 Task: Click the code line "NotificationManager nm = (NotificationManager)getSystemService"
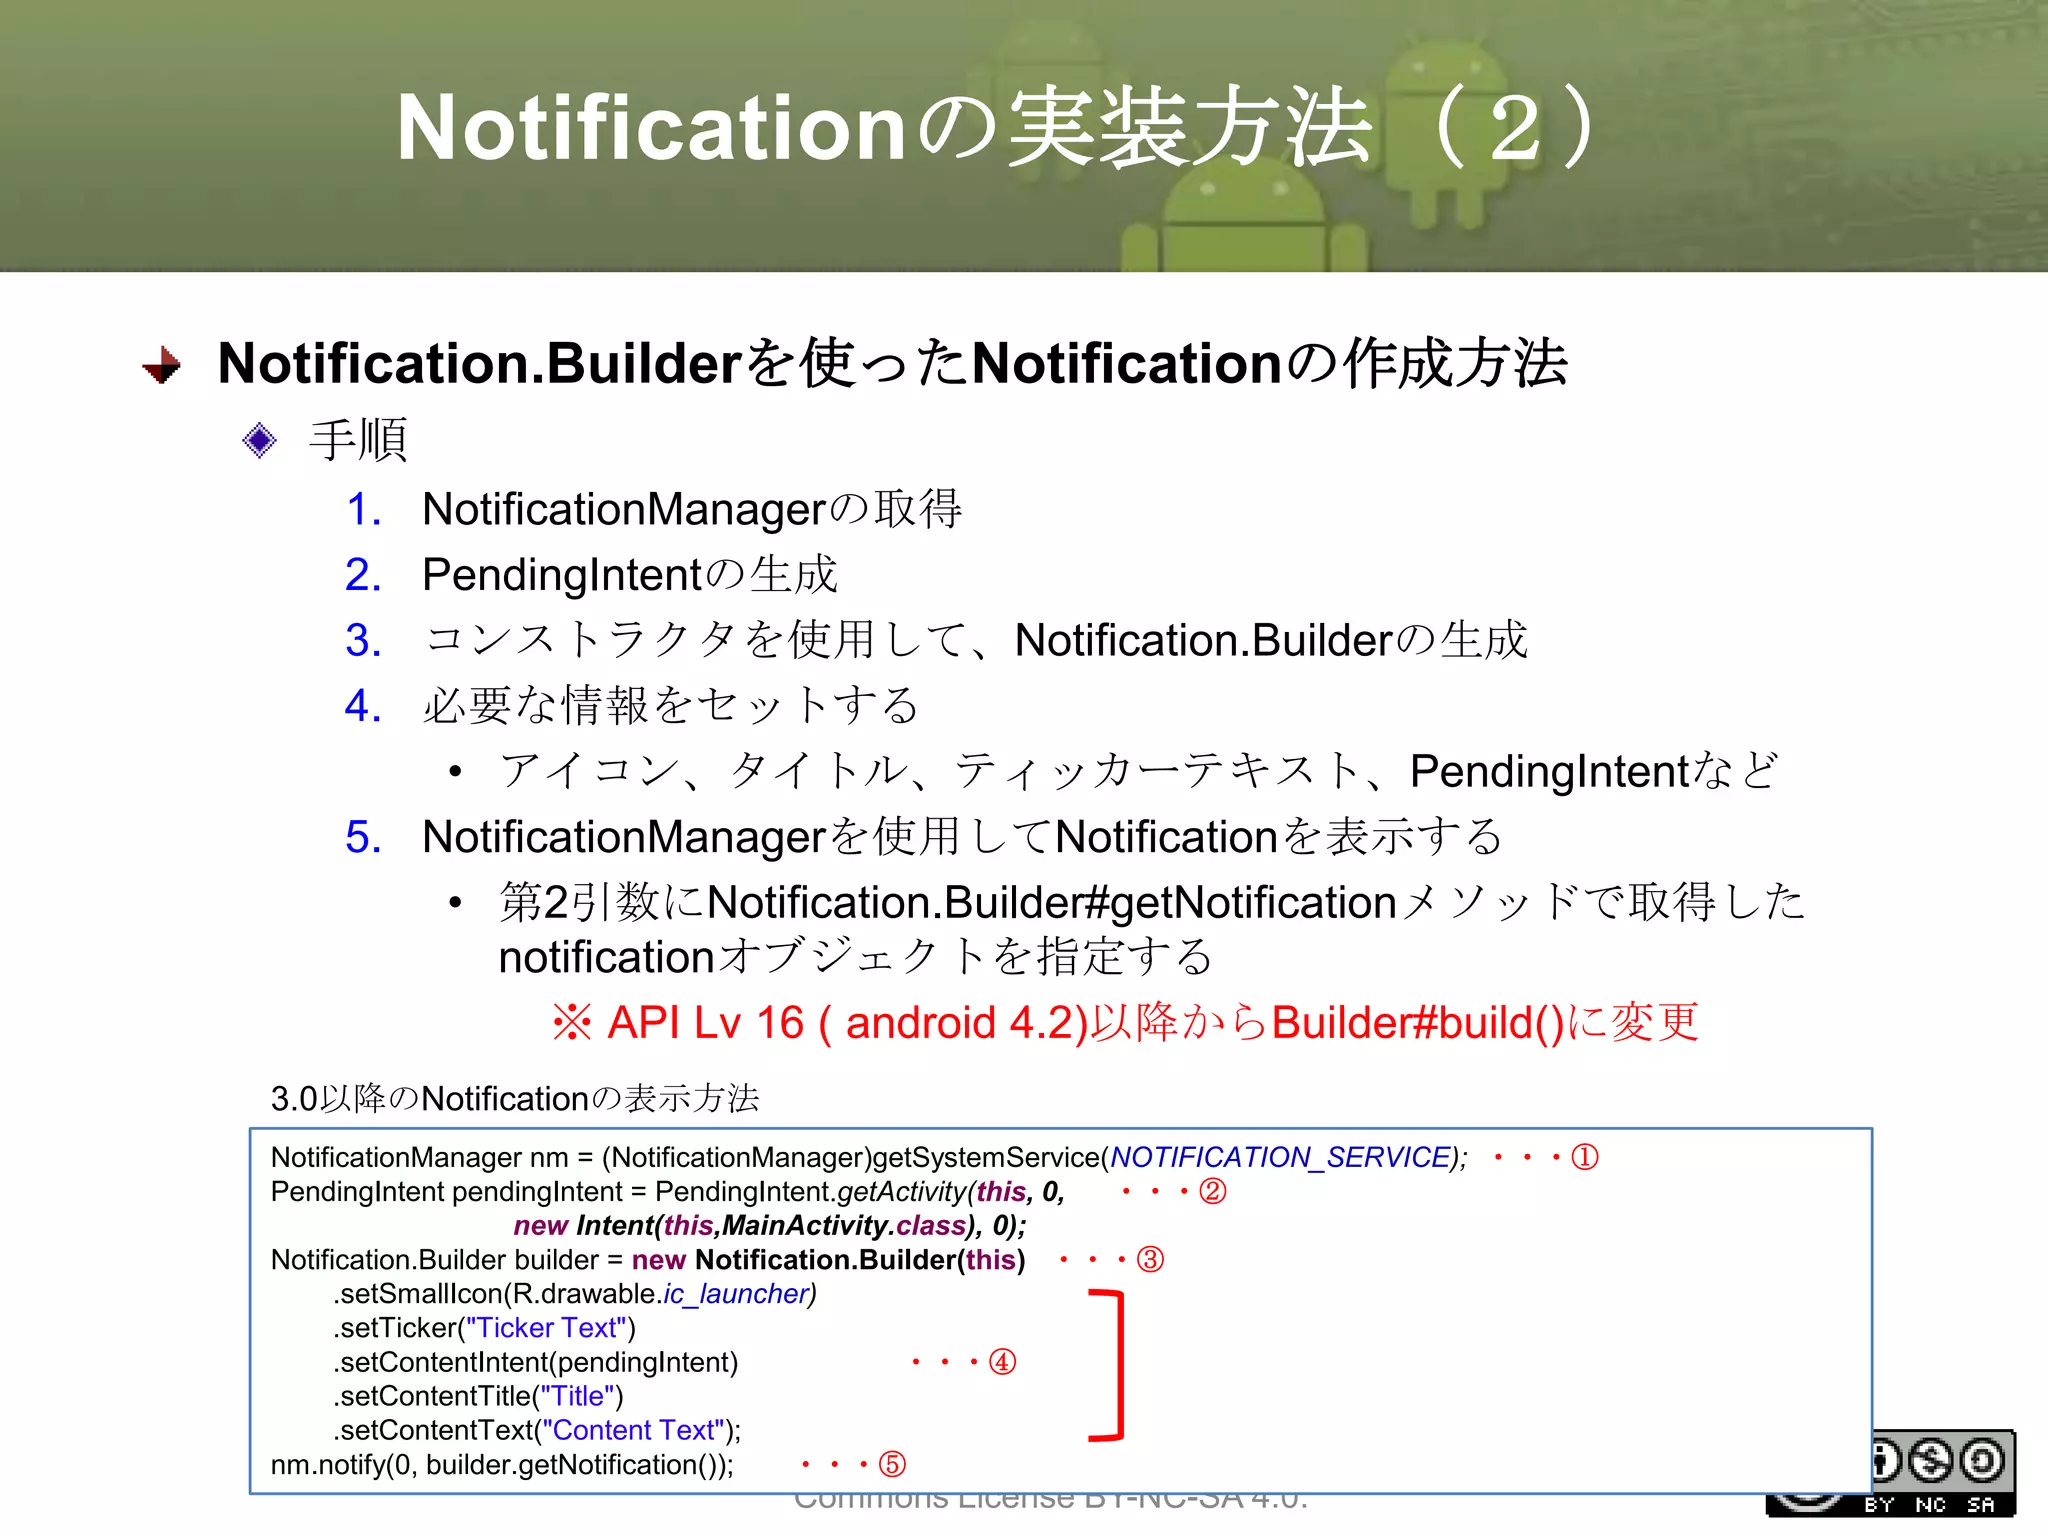[869, 1157]
